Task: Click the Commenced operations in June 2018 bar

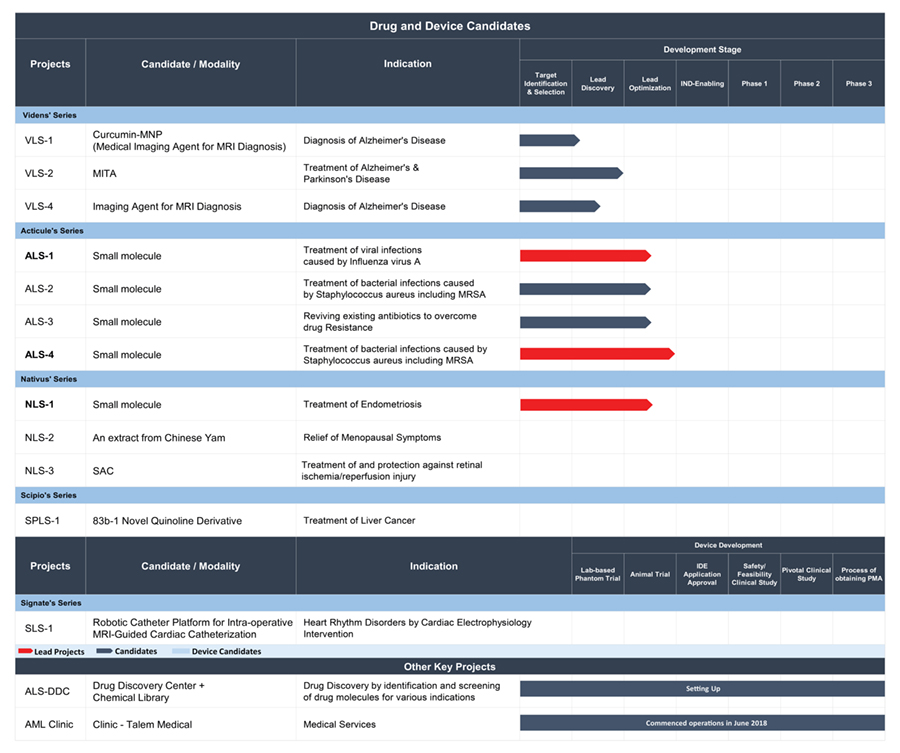Action: 702,723
